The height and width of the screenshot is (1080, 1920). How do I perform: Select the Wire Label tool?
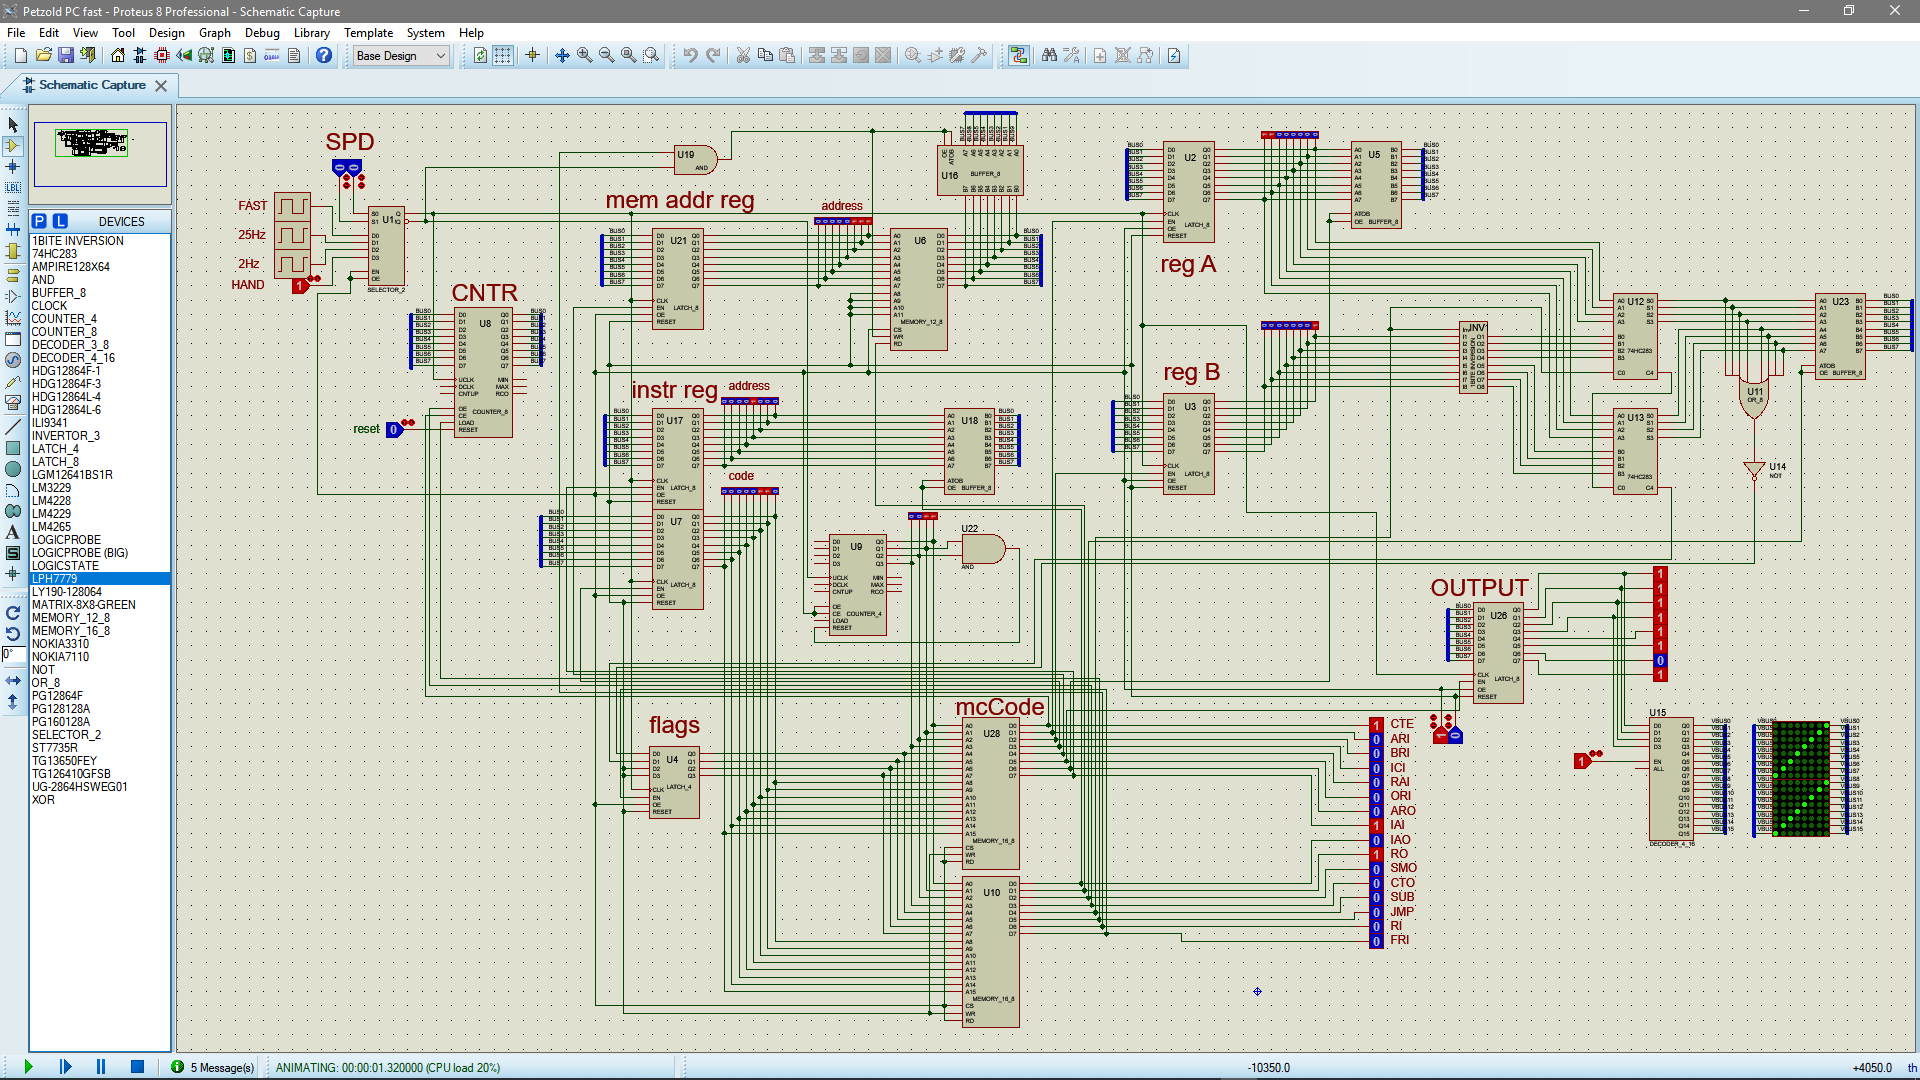(13, 188)
